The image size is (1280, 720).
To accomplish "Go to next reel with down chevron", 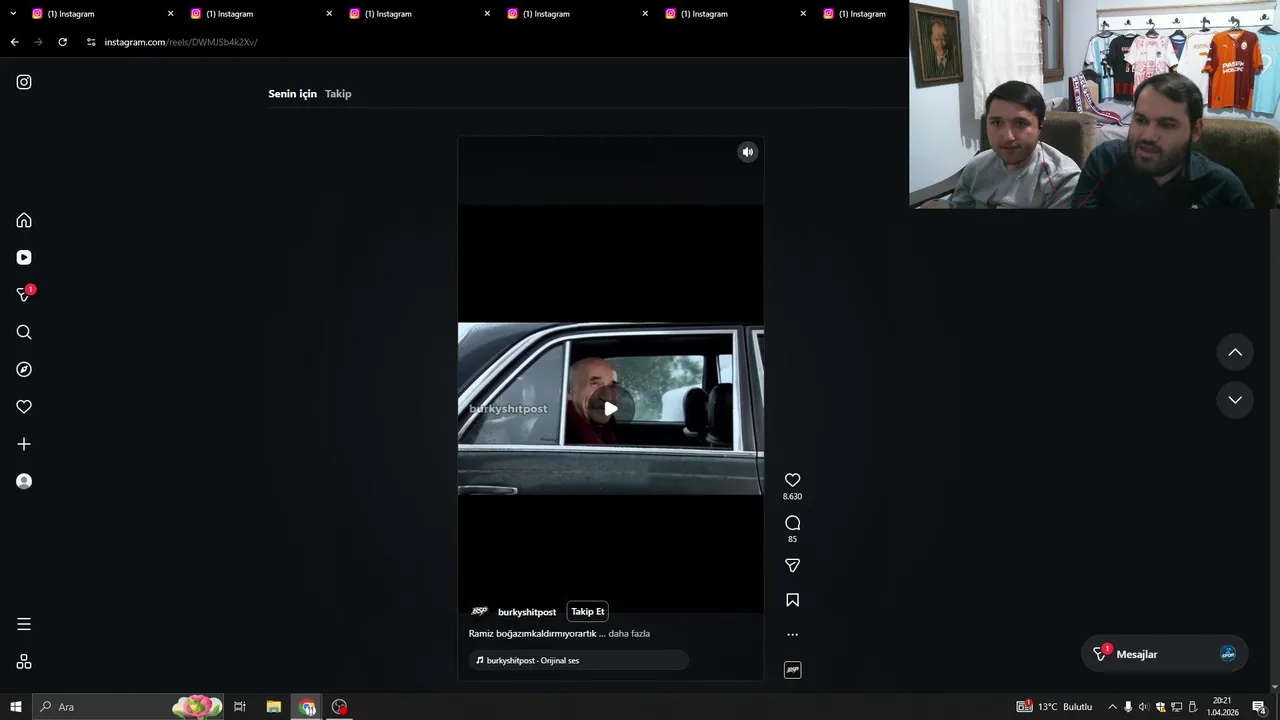I will click(x=1235, y=399).
